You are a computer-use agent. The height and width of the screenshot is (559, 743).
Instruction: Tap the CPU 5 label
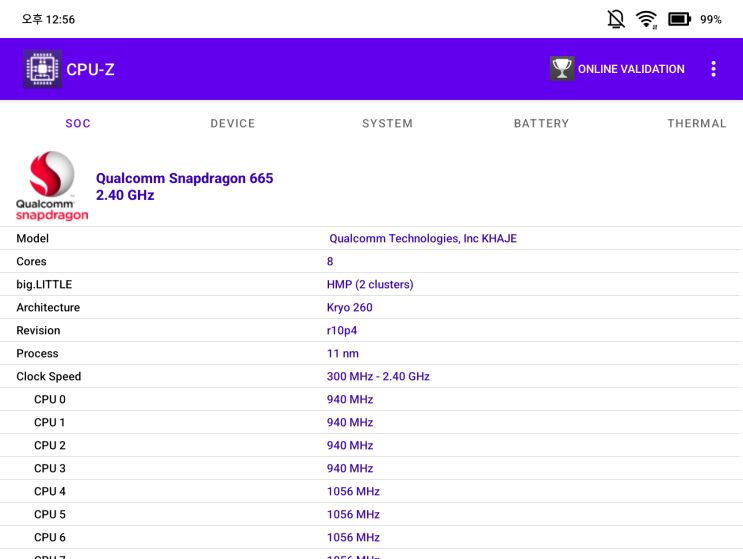pyautogui.click(x=50, y=514)
